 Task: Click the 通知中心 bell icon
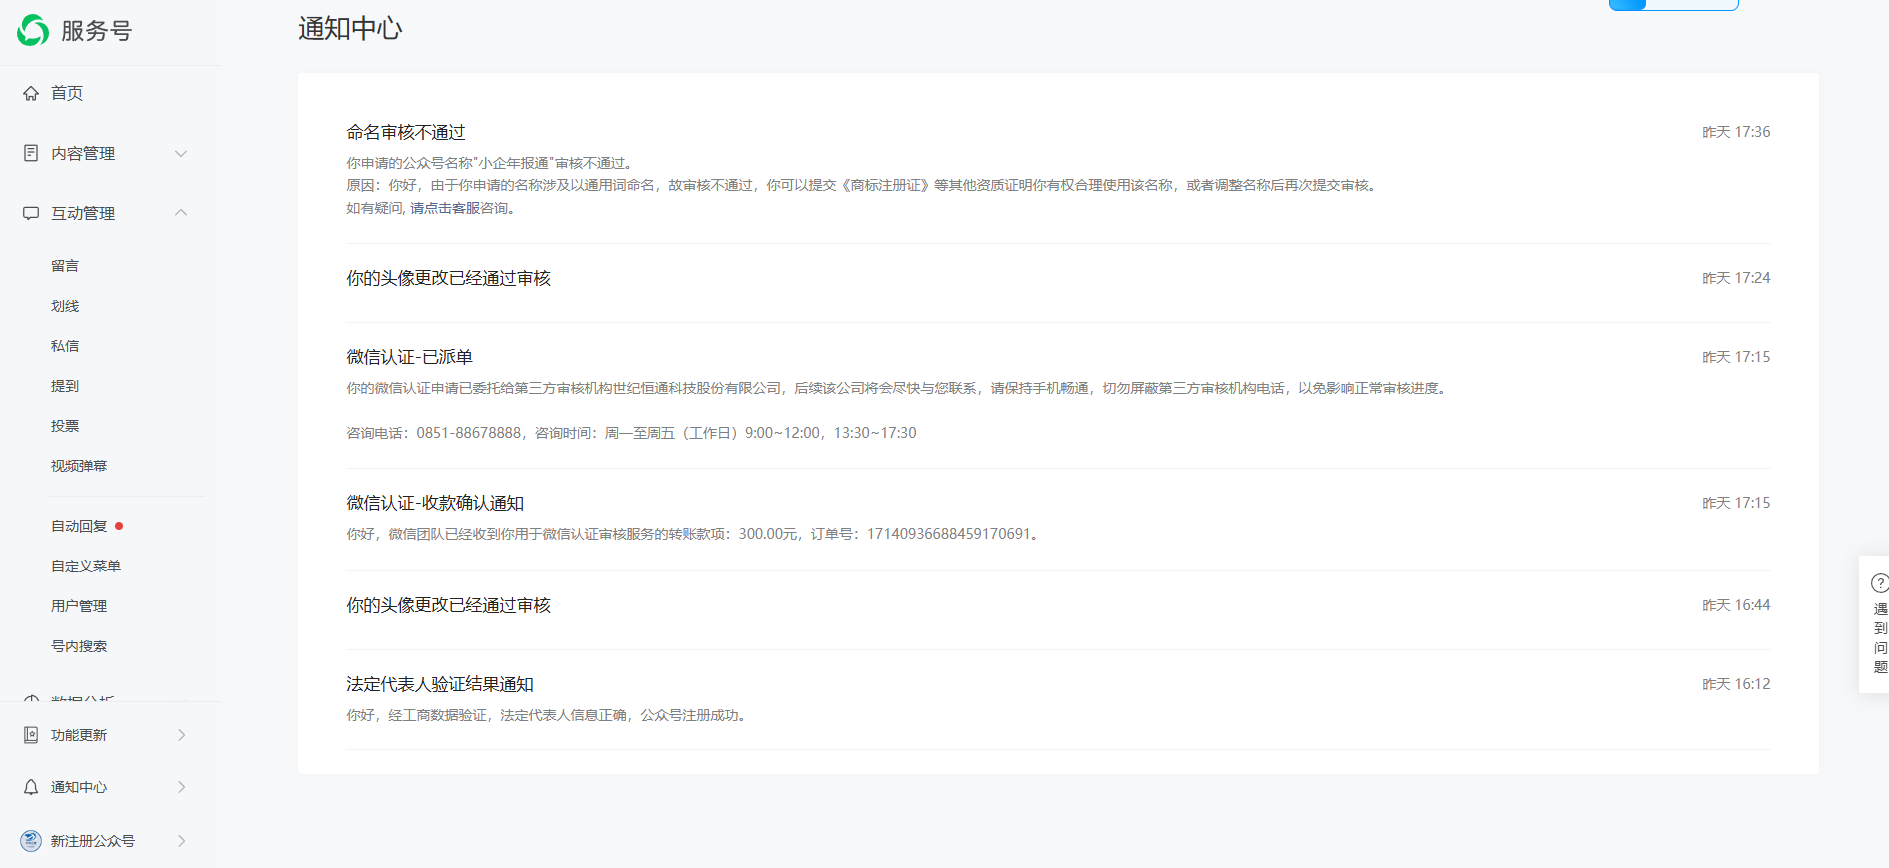[31, 787]
